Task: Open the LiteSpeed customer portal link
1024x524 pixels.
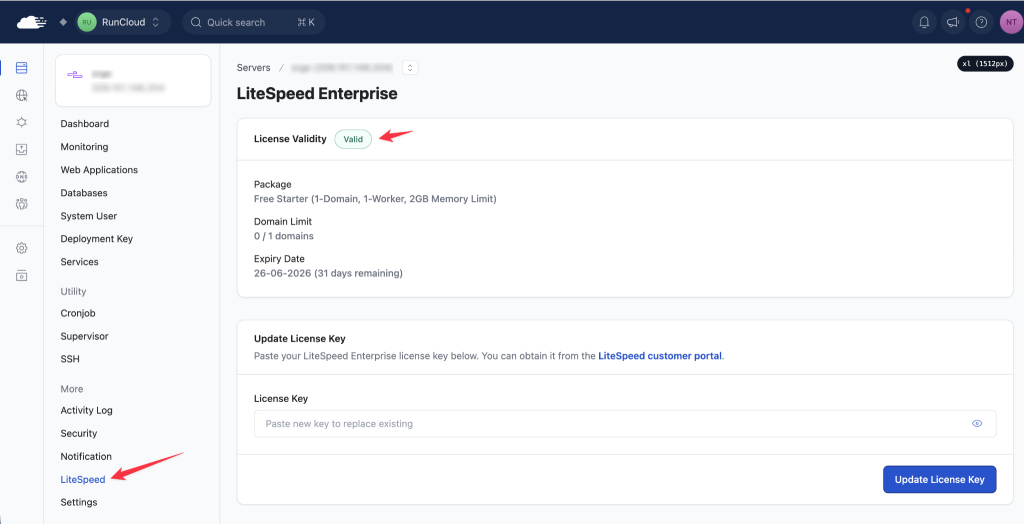Action: (660, 356)
